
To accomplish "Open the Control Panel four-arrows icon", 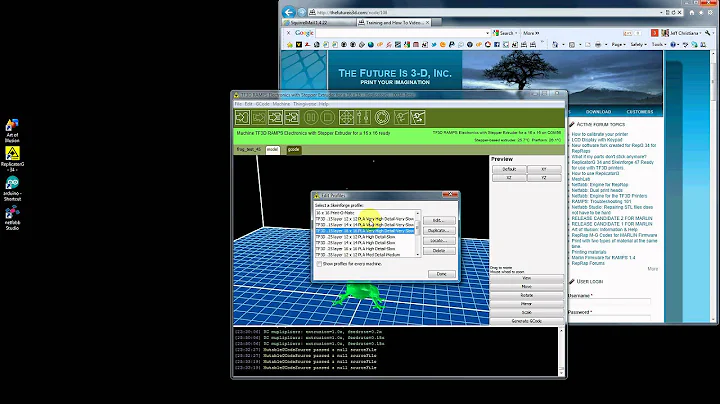I will [346, 118].
